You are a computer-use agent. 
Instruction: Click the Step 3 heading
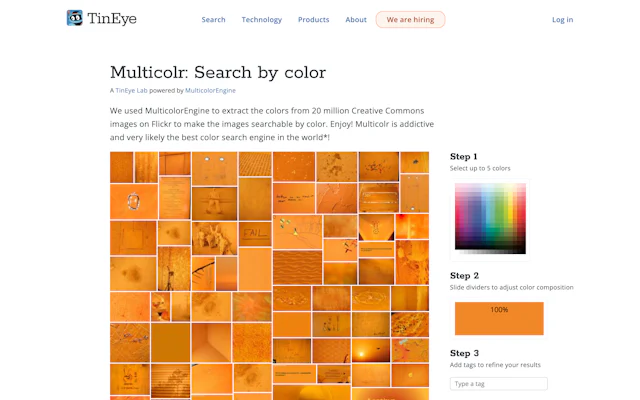click(464, 353)
